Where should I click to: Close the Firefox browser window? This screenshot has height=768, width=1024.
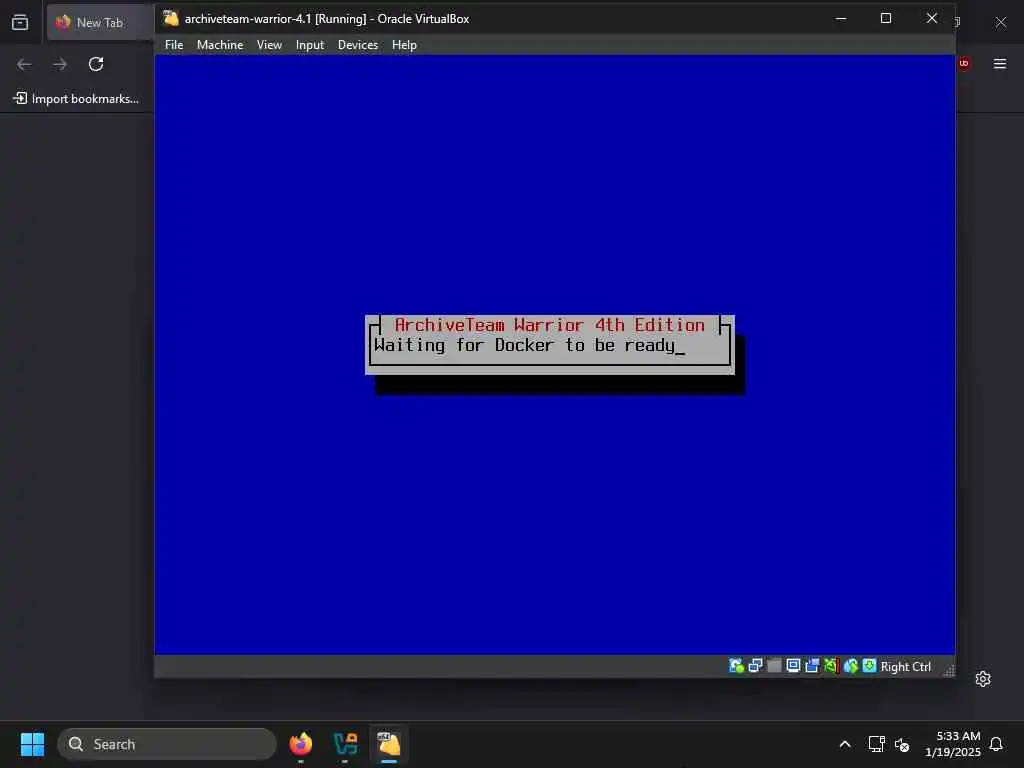[x=1000, y=22]
